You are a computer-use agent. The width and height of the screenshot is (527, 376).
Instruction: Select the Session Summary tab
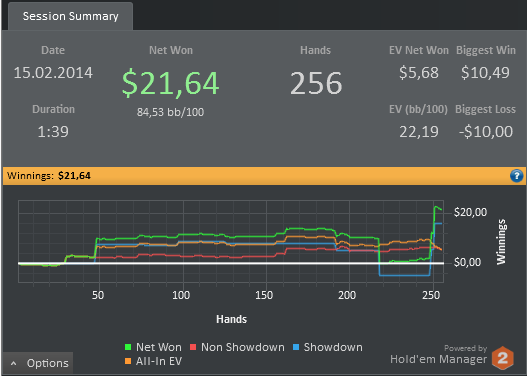71,16
